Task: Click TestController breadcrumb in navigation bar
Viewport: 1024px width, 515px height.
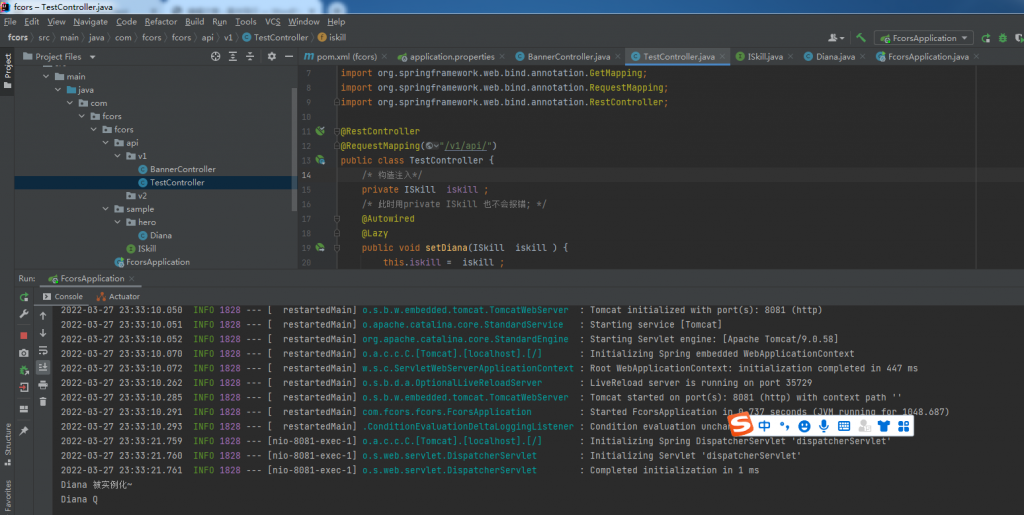Action: (x=275, y=38)
